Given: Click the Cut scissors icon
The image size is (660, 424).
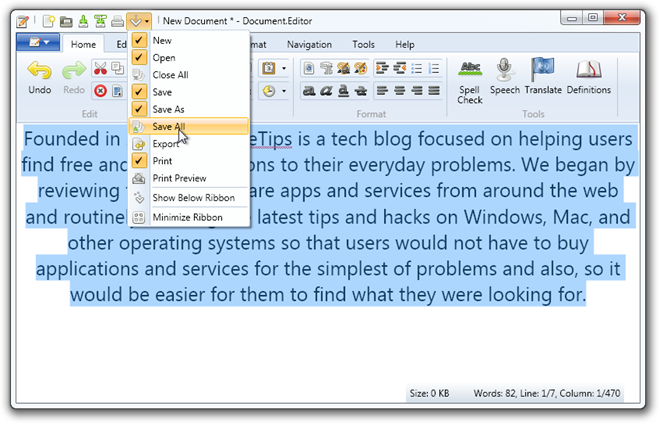Looking at the screenshot, I should pos(100,68).
